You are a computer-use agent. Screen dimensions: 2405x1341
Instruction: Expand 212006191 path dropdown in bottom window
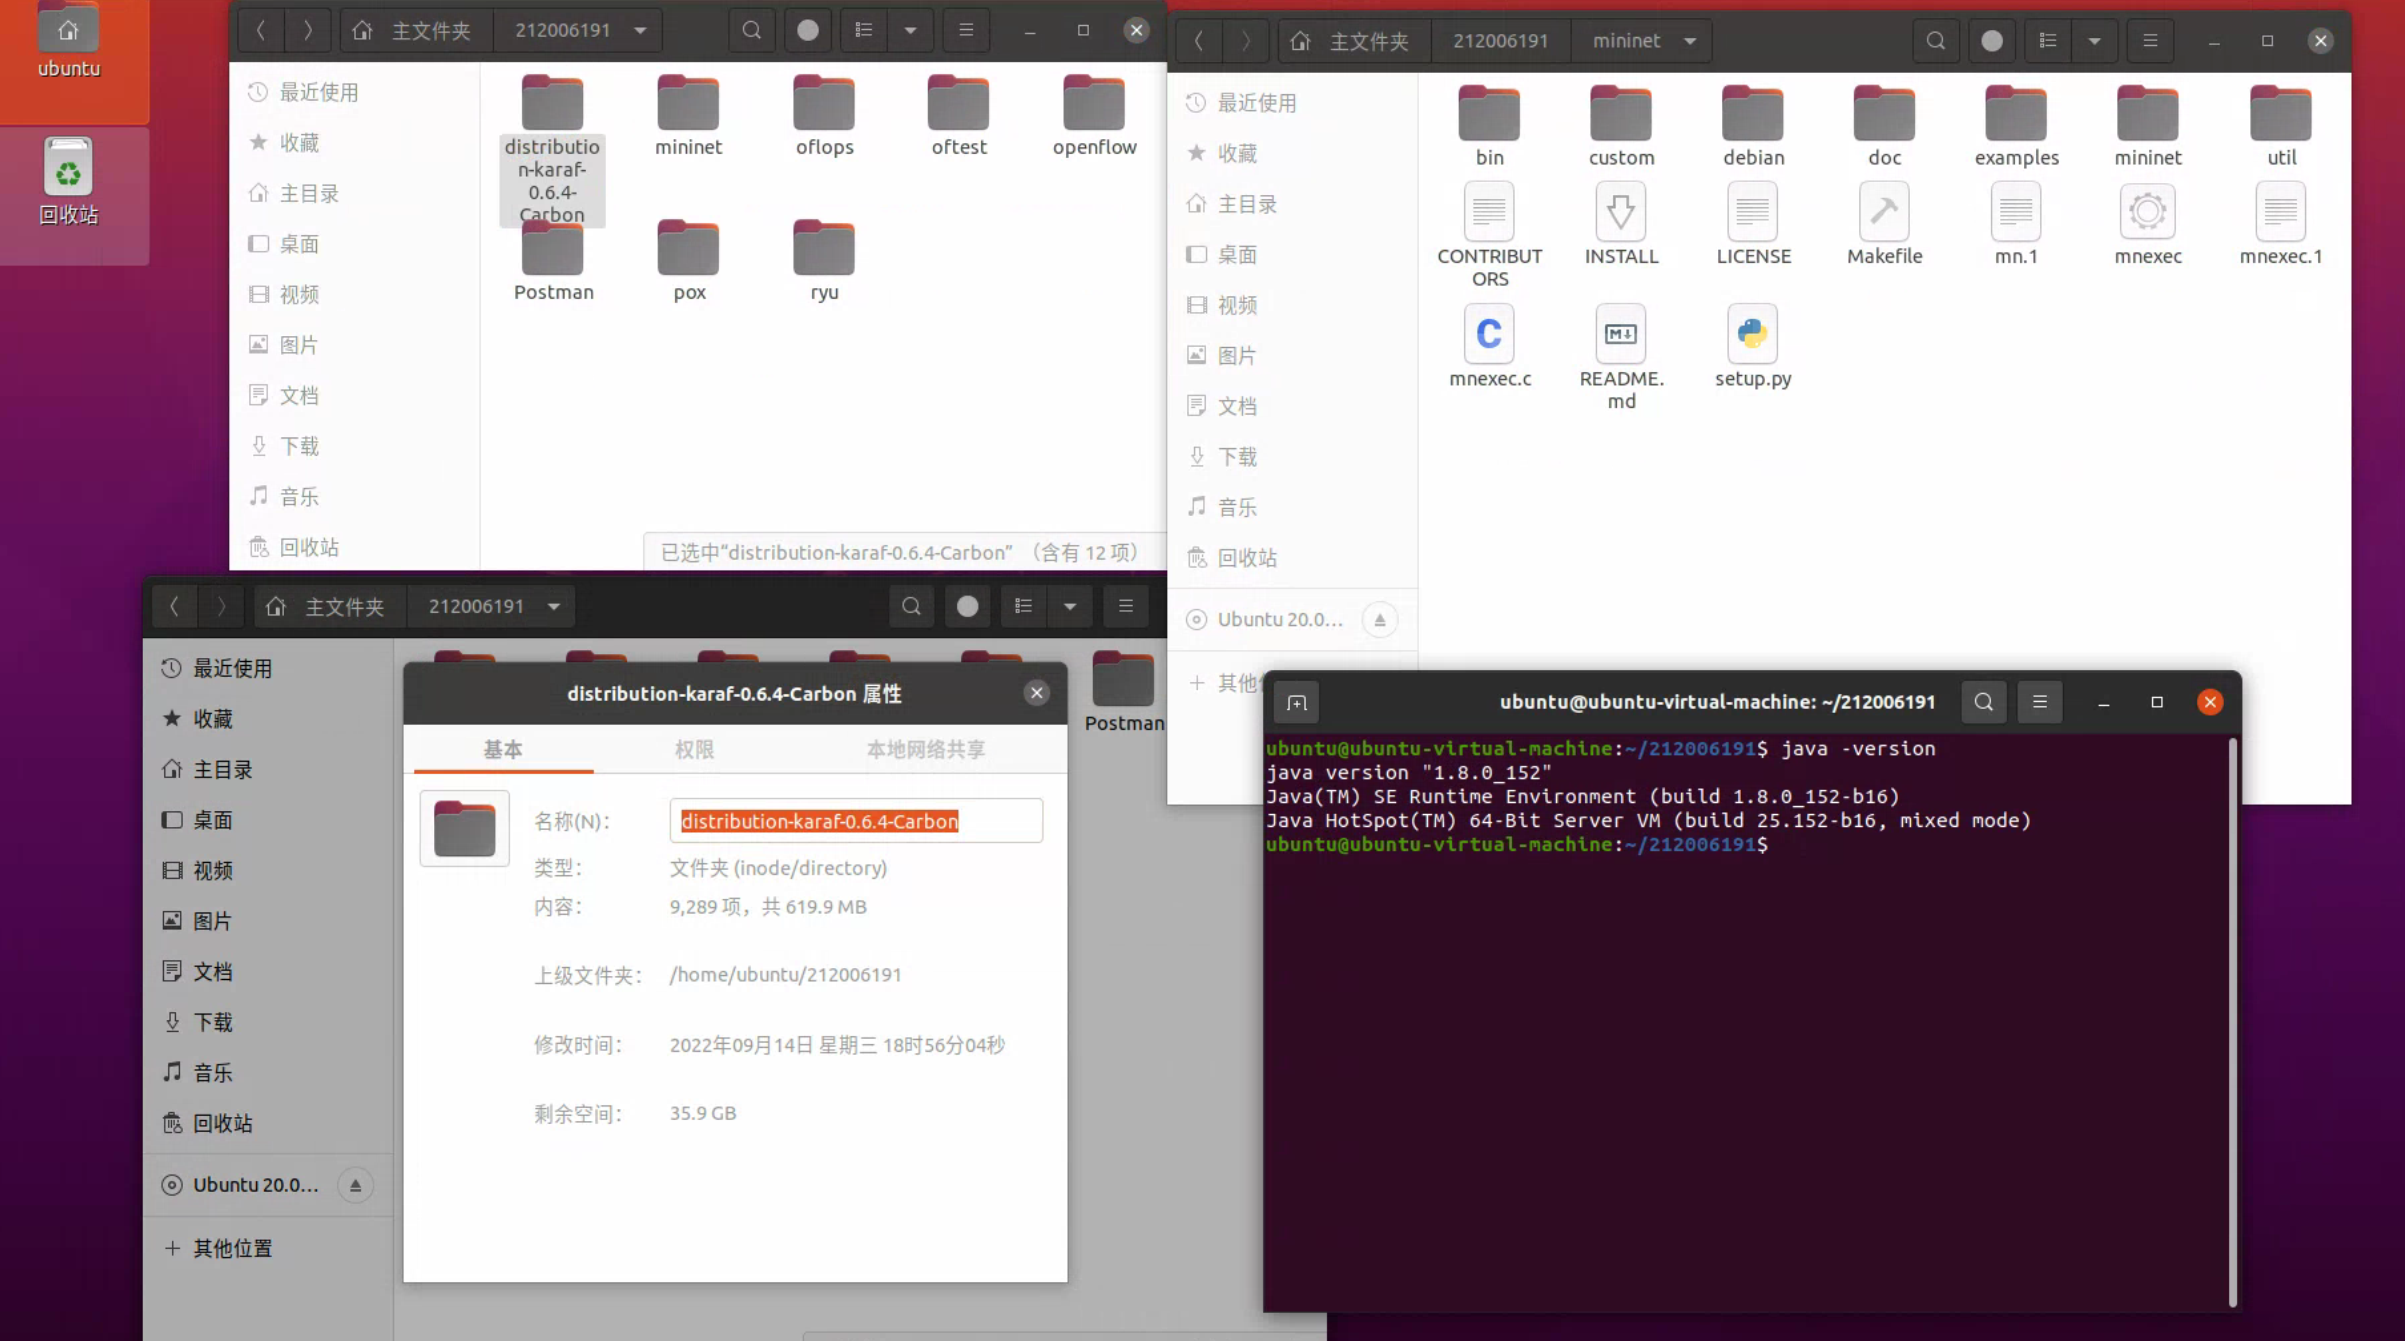point(554,606)
